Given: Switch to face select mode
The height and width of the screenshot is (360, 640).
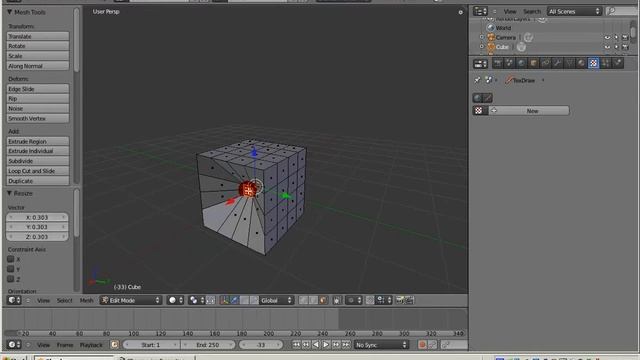Looking at the screenshot, I should pyautogui.click(x=323, y=300).
